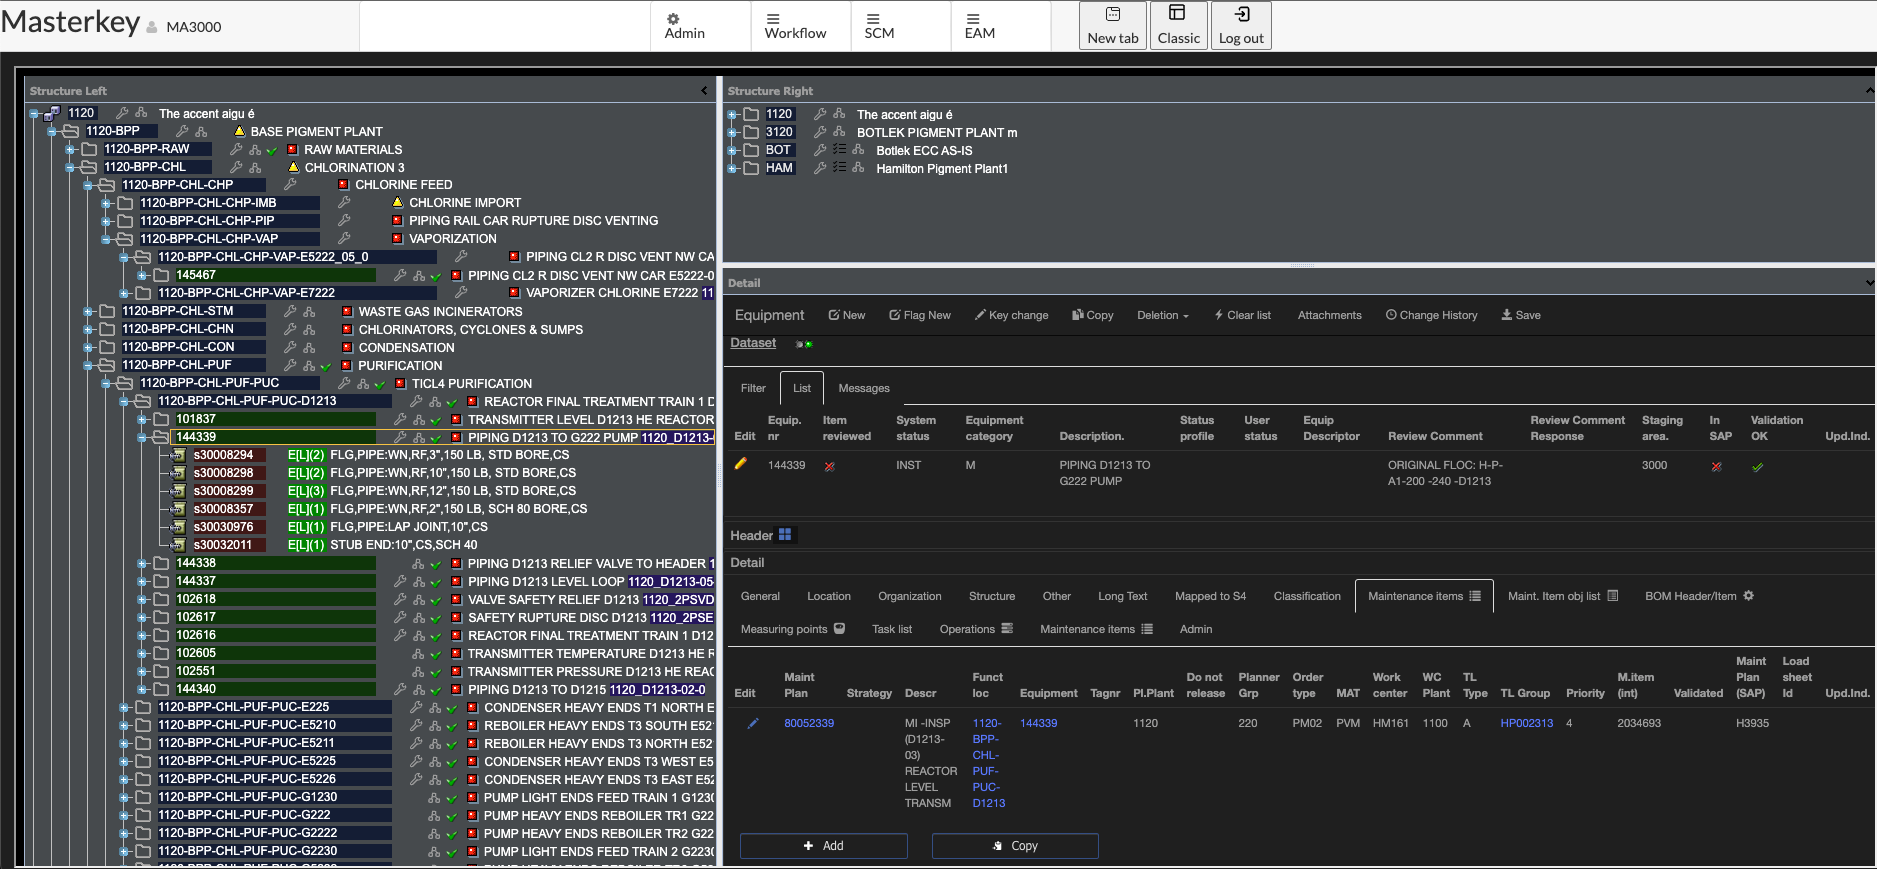Screen dimensions: 1877x869
Task: Click the Add button
Action: [823, 846]
